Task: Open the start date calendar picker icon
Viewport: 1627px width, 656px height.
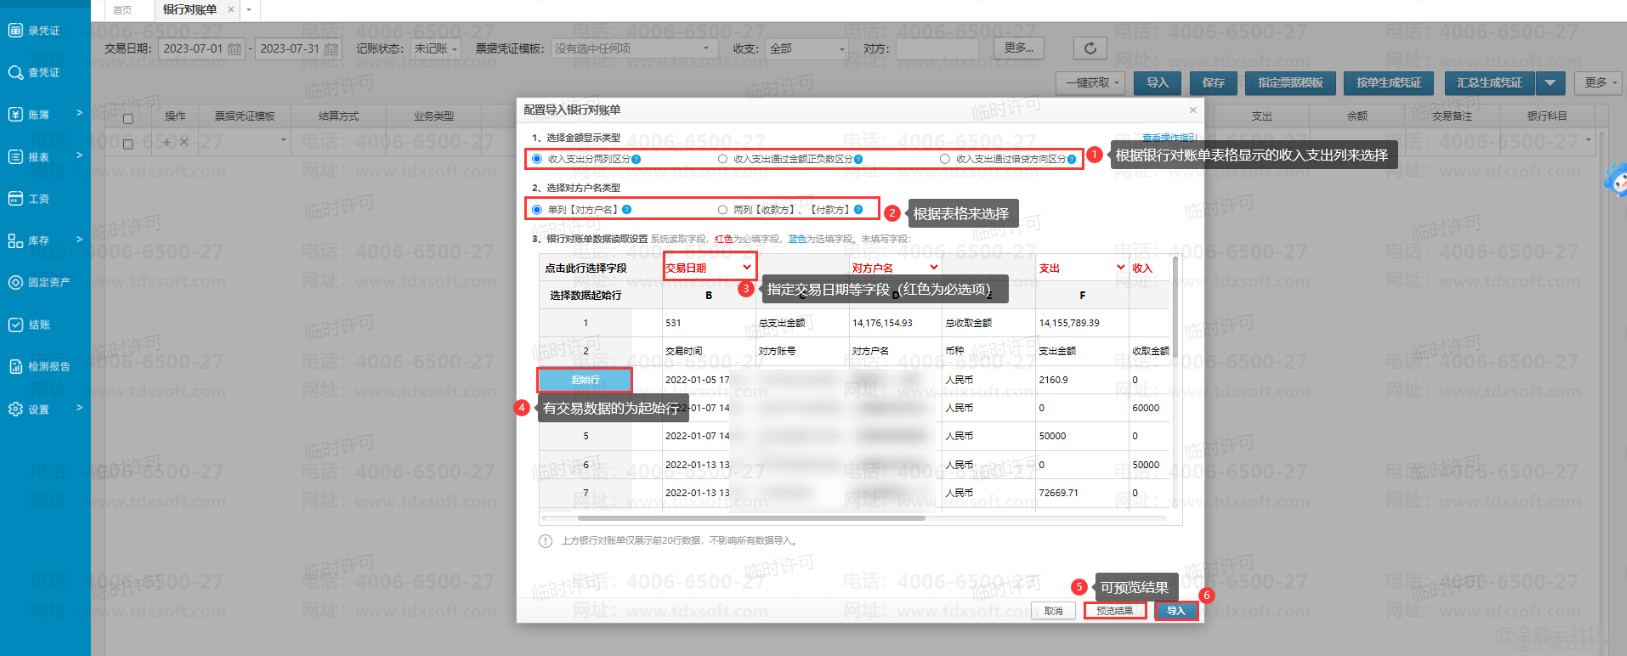Action: point(235,49)
